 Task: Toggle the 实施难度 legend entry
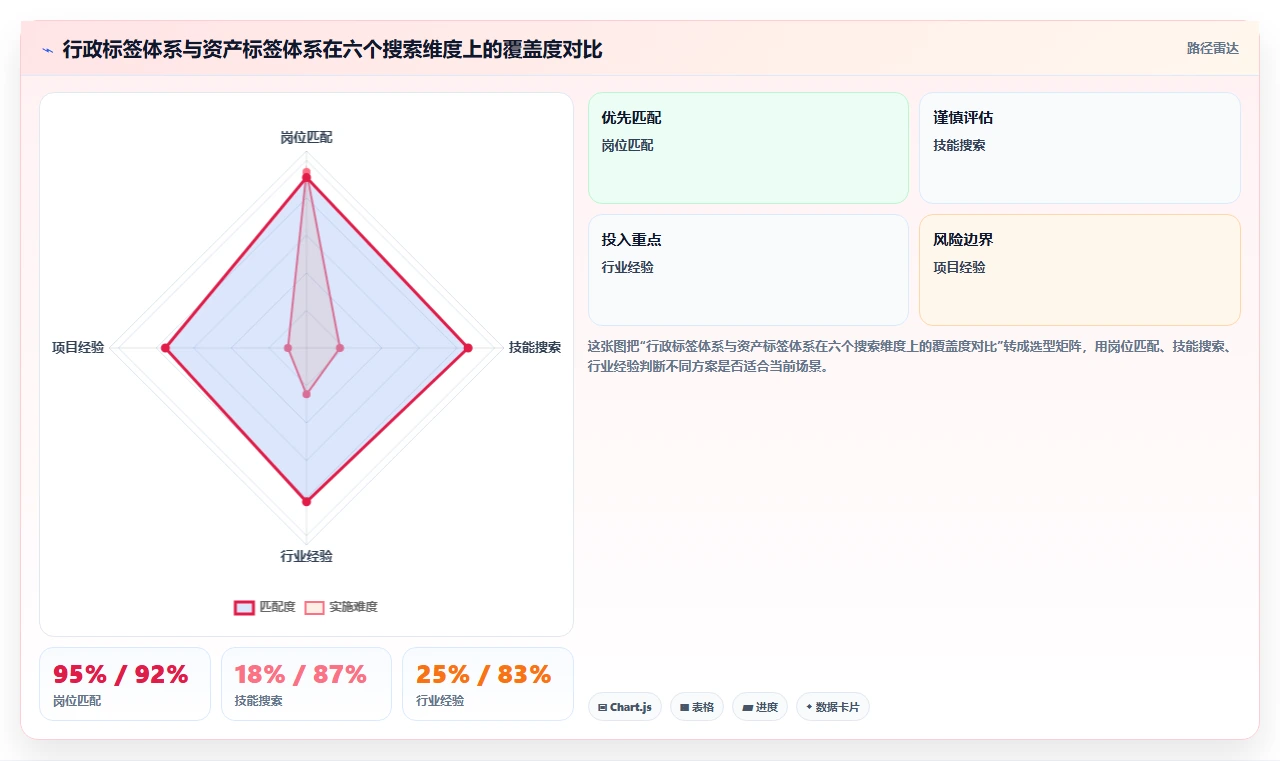(341, 607)
